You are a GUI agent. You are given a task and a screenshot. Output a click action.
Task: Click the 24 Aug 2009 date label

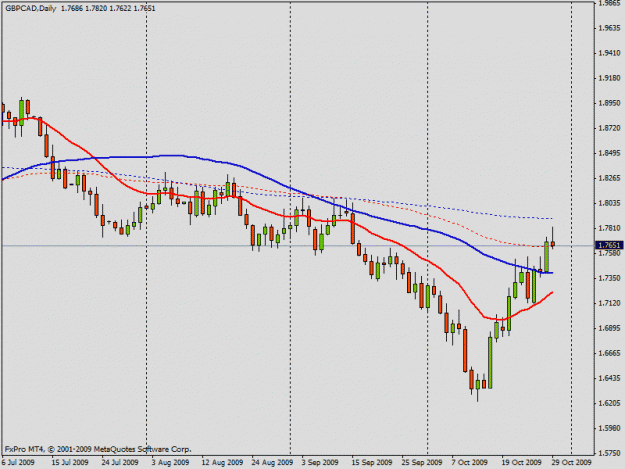(272, 462)
